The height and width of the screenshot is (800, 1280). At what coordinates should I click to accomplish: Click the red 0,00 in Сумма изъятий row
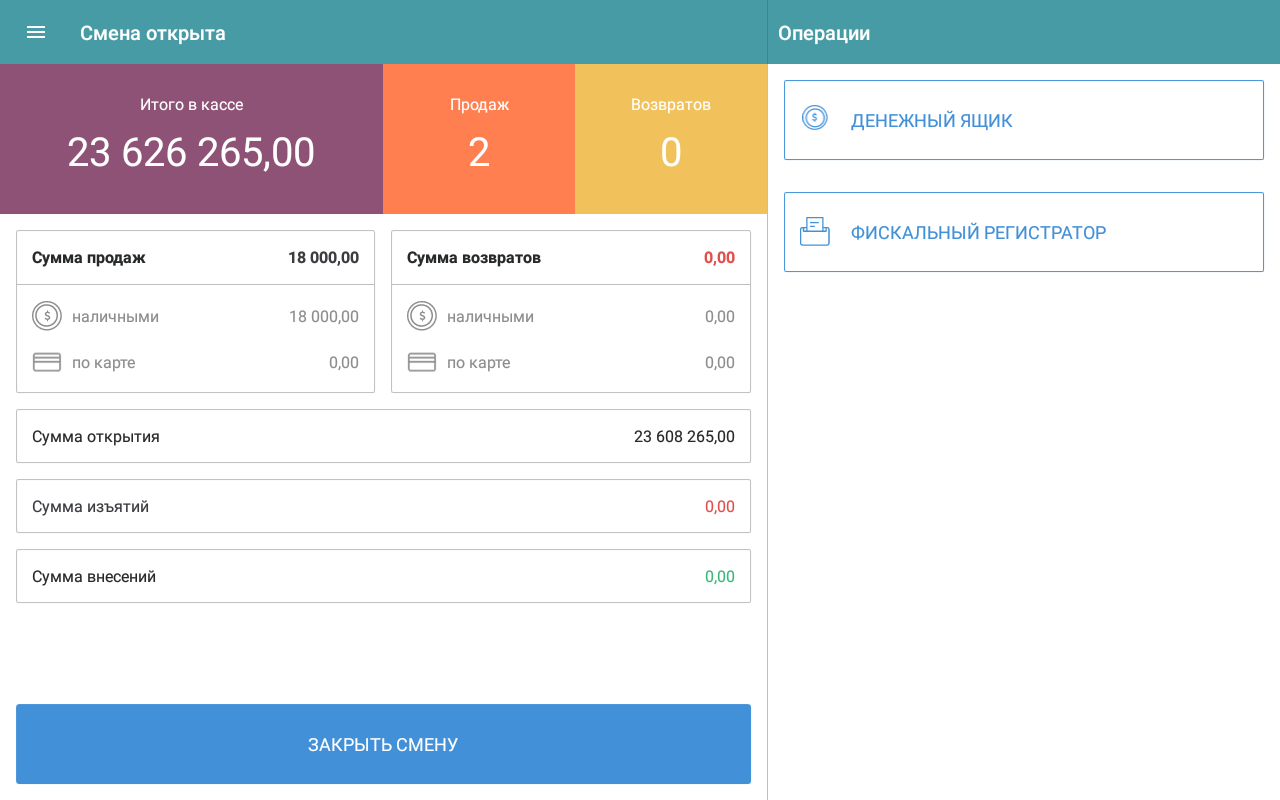(720, 507)
